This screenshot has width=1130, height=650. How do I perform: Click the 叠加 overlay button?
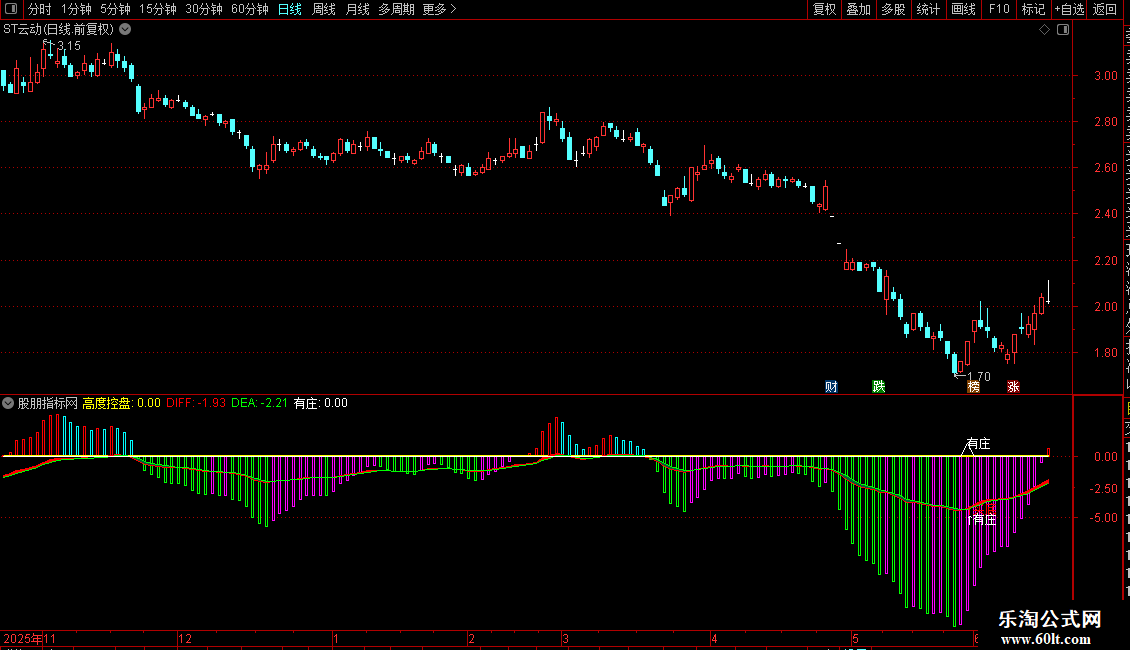point(859,9)
